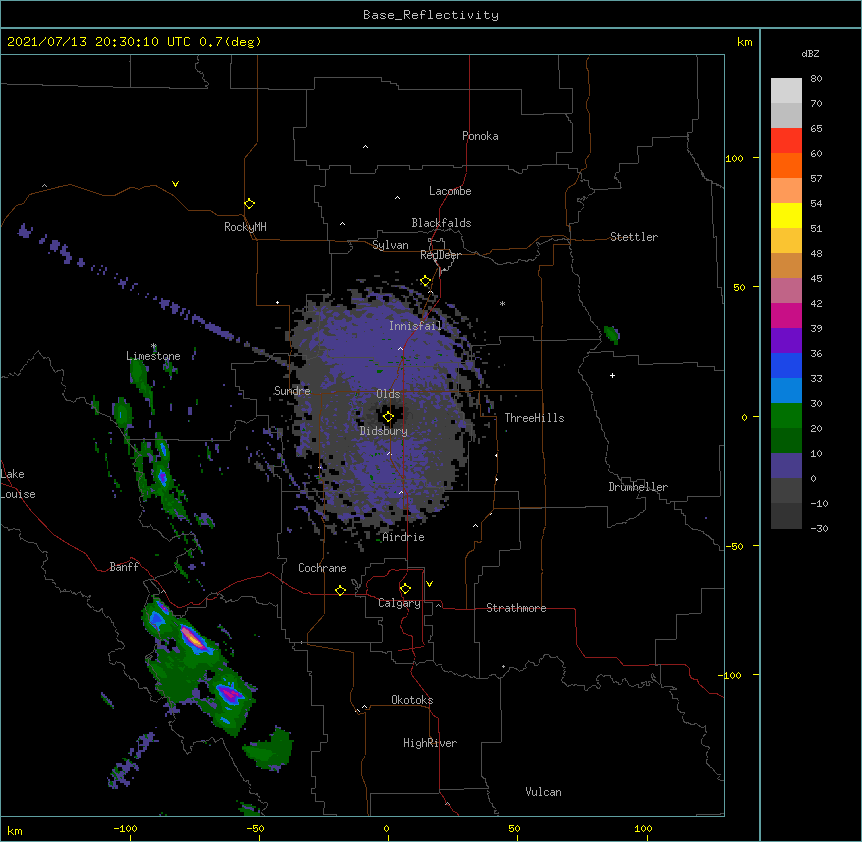
Task: Click the Calgary city label
Action: (399, 603)
